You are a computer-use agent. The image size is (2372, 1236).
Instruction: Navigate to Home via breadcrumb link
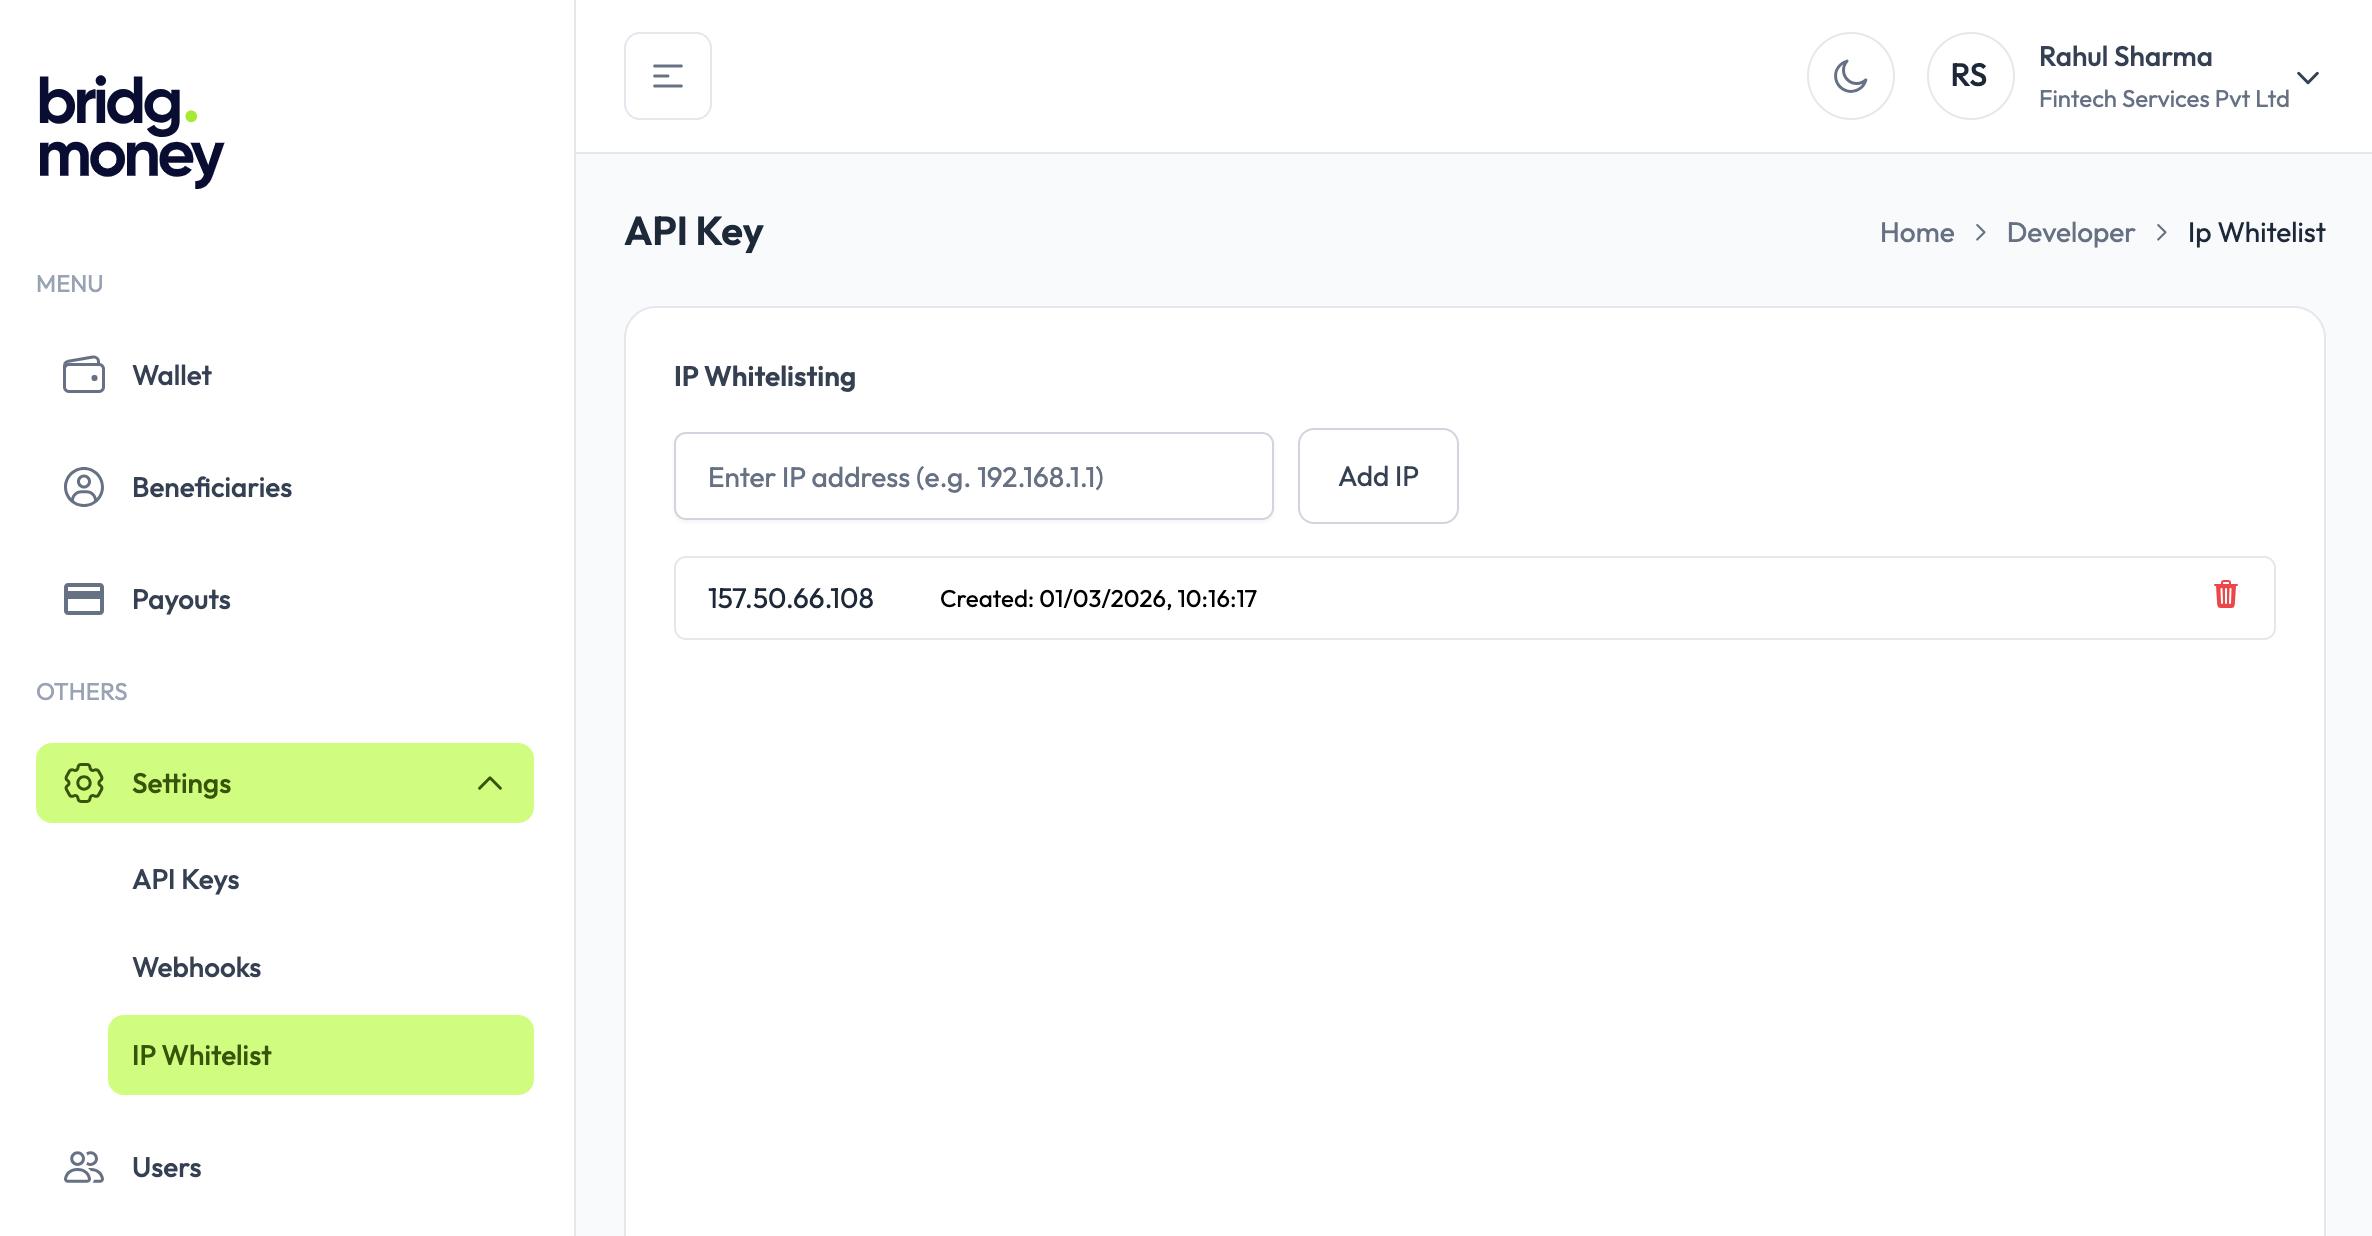point(1916,232)
